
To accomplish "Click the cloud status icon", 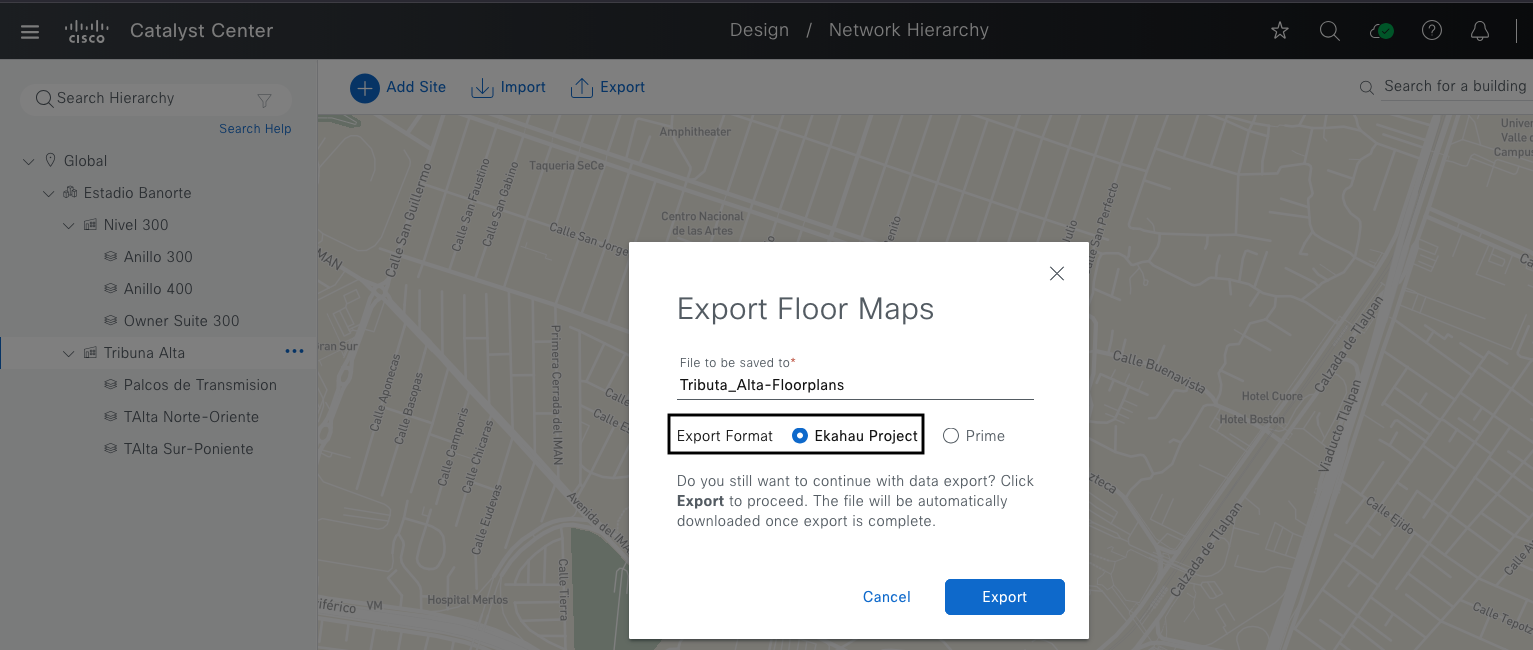I will point(1380,31).
